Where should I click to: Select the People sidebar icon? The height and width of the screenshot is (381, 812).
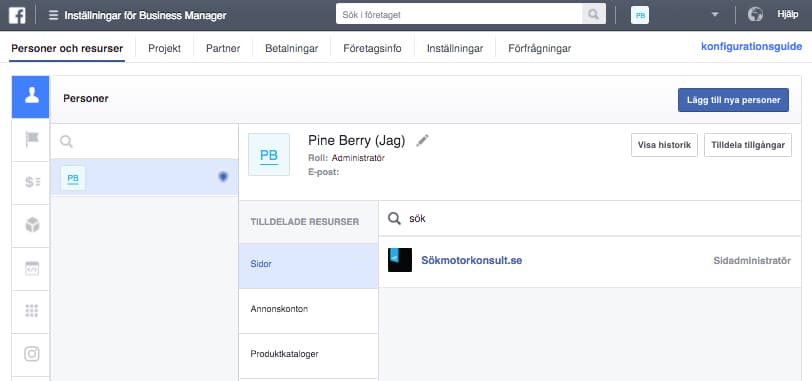(31, 97)
